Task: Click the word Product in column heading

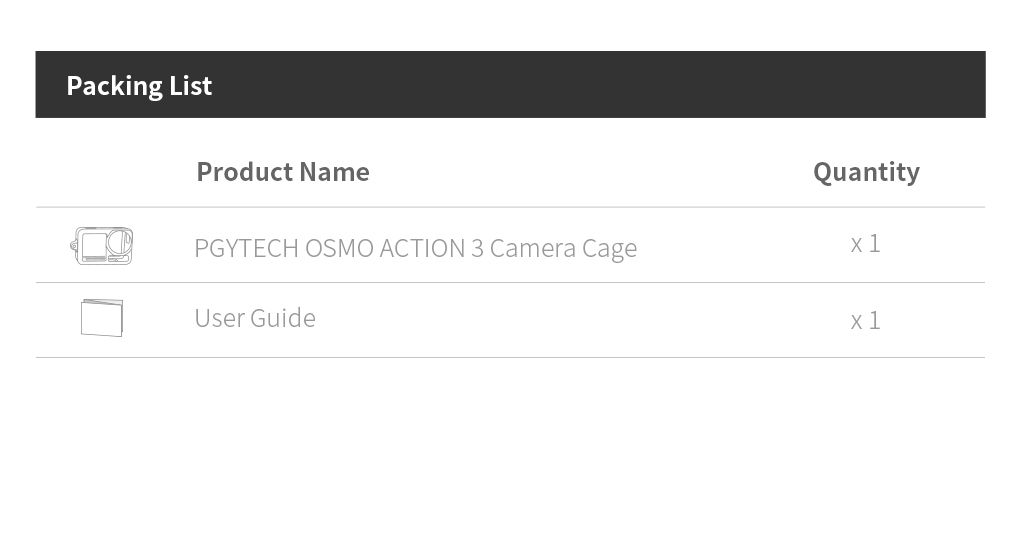Action: [244, 172]
